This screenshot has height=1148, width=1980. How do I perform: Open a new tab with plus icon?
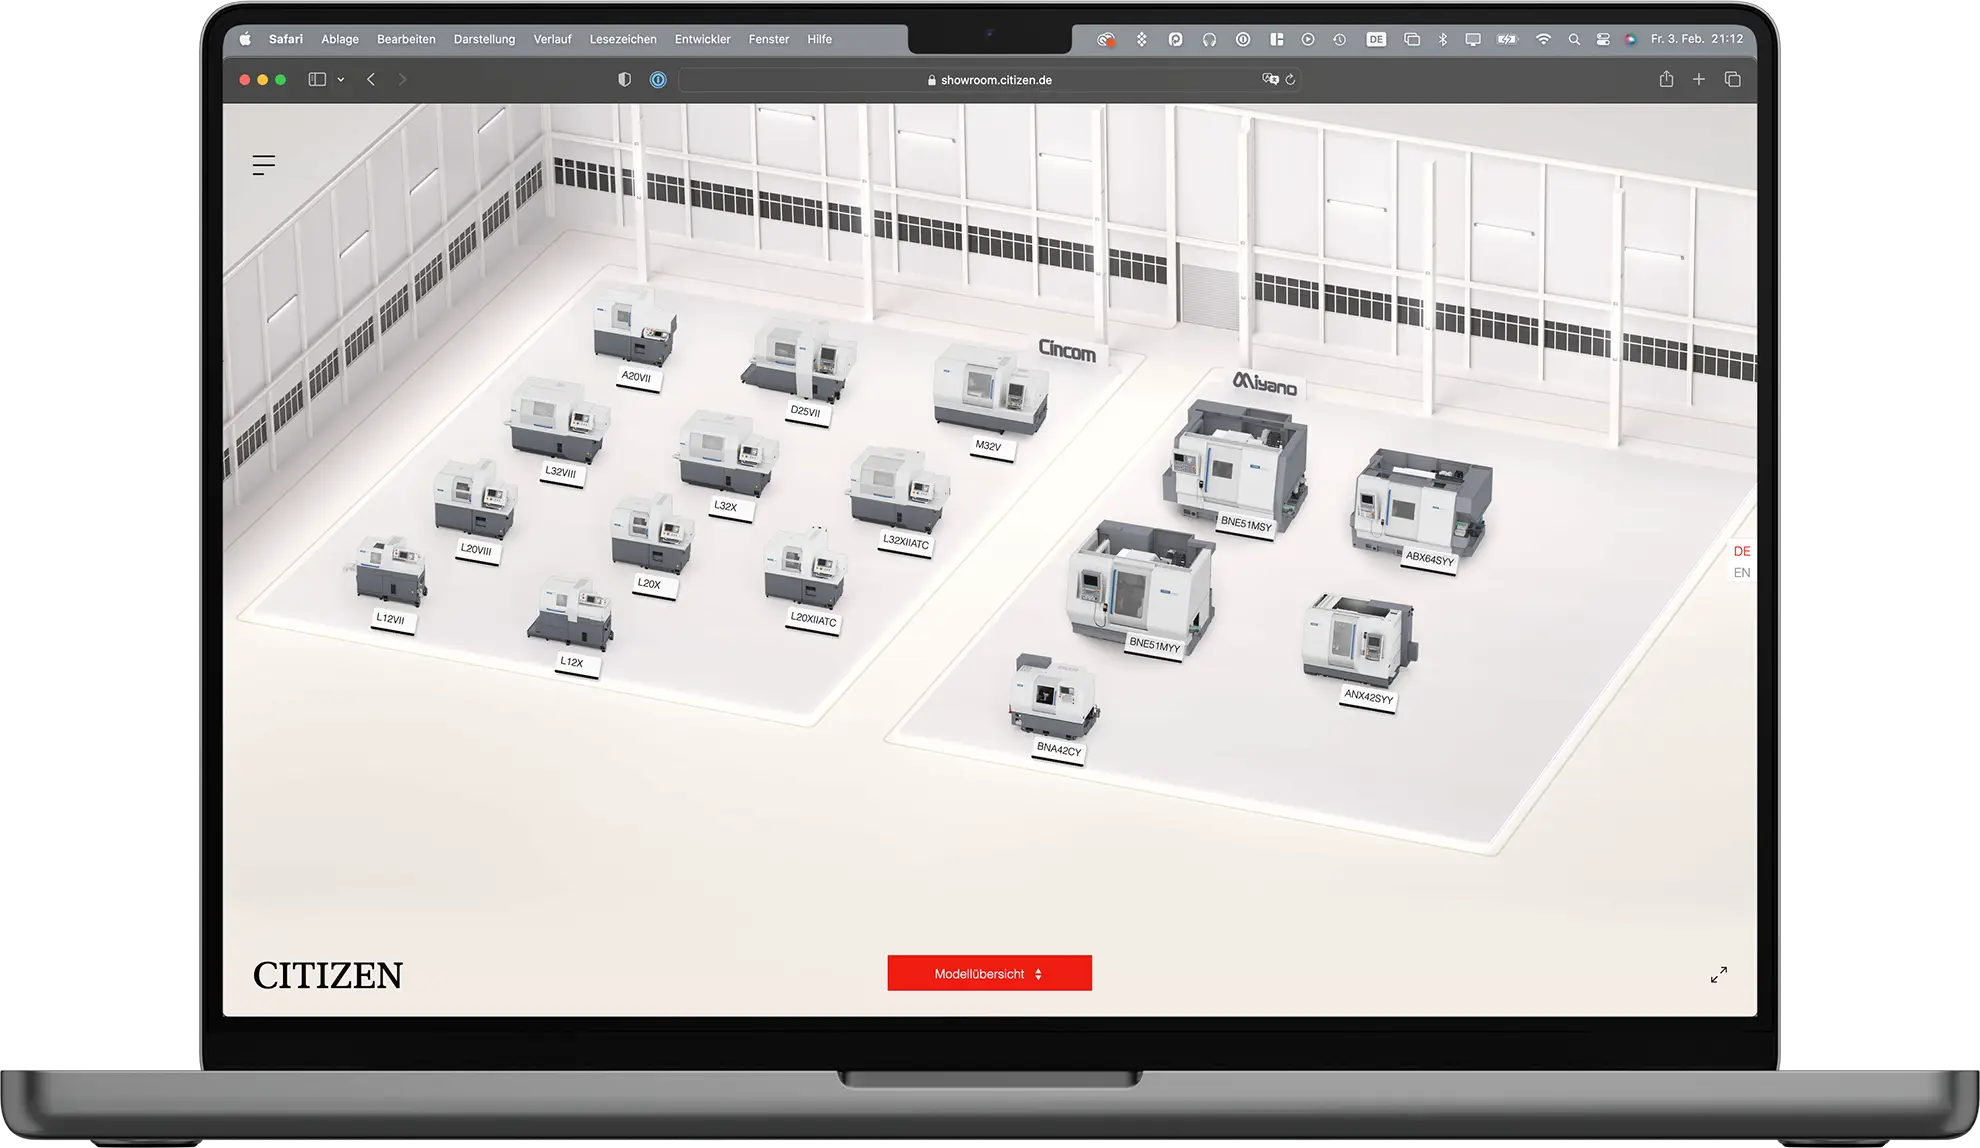[x=1698, y=79]
